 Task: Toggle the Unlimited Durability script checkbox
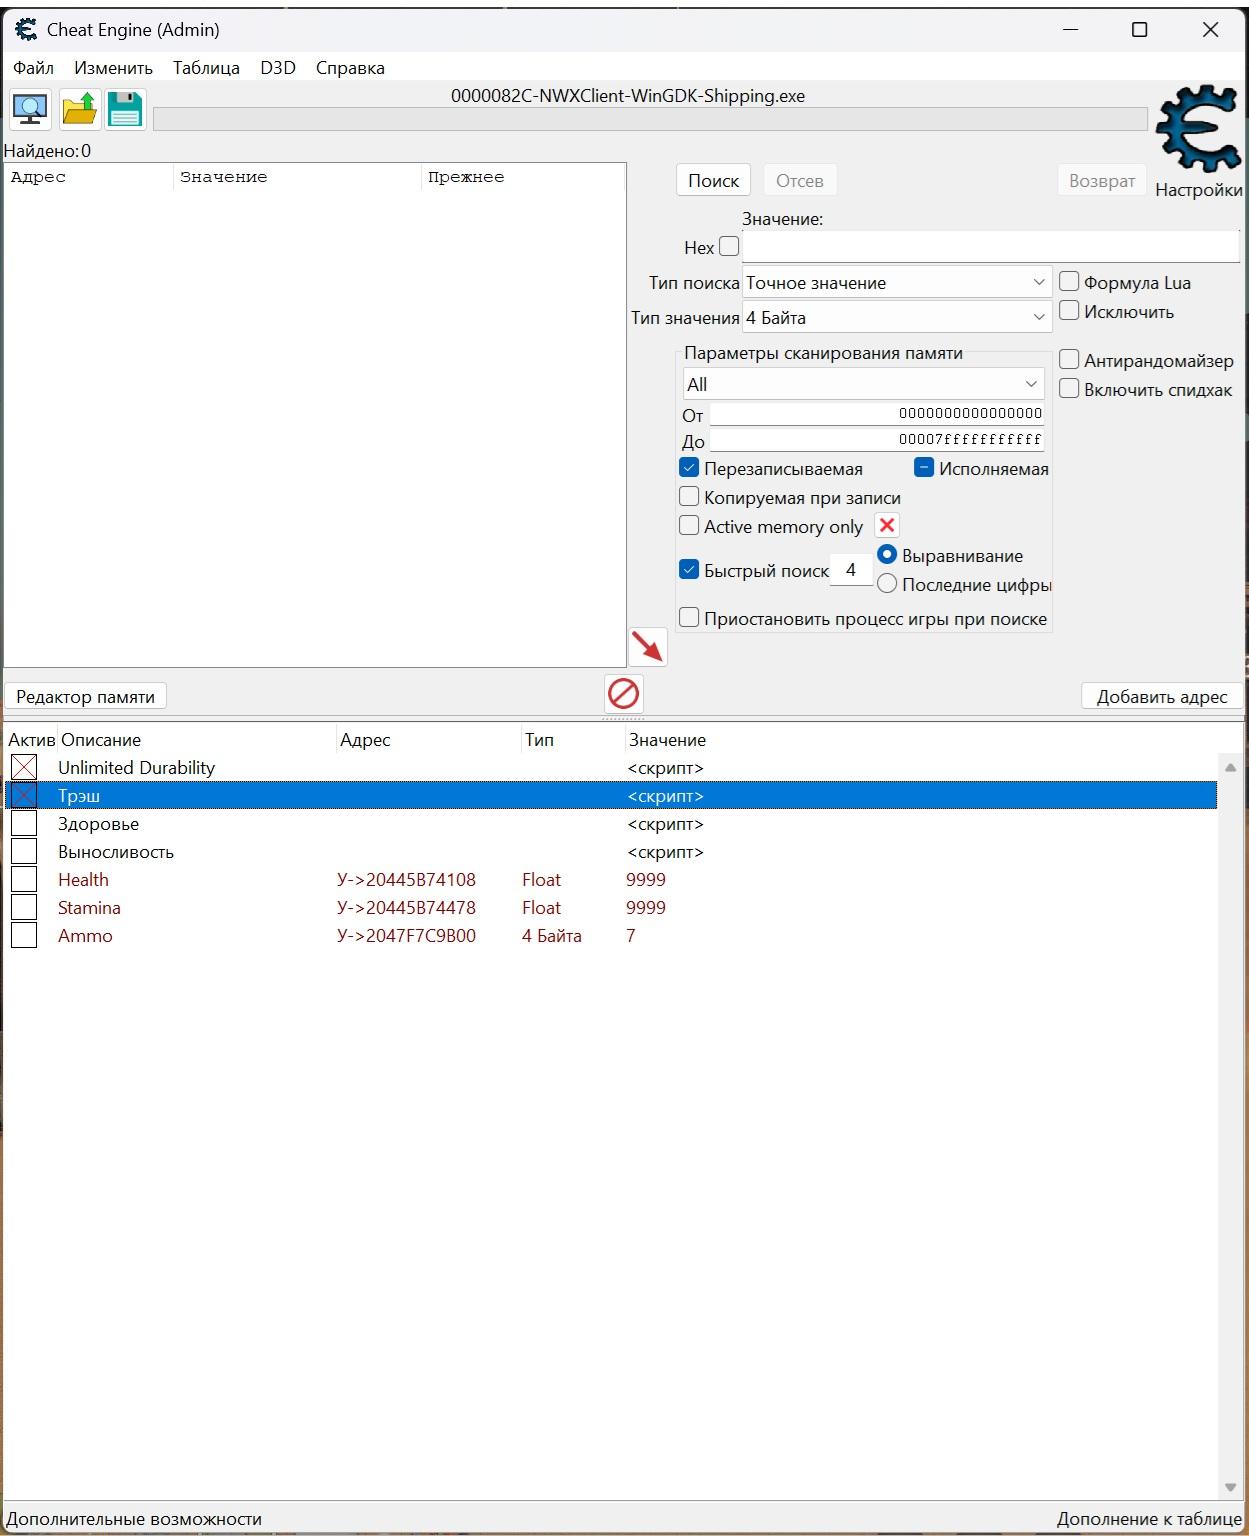tap(24, 767)
